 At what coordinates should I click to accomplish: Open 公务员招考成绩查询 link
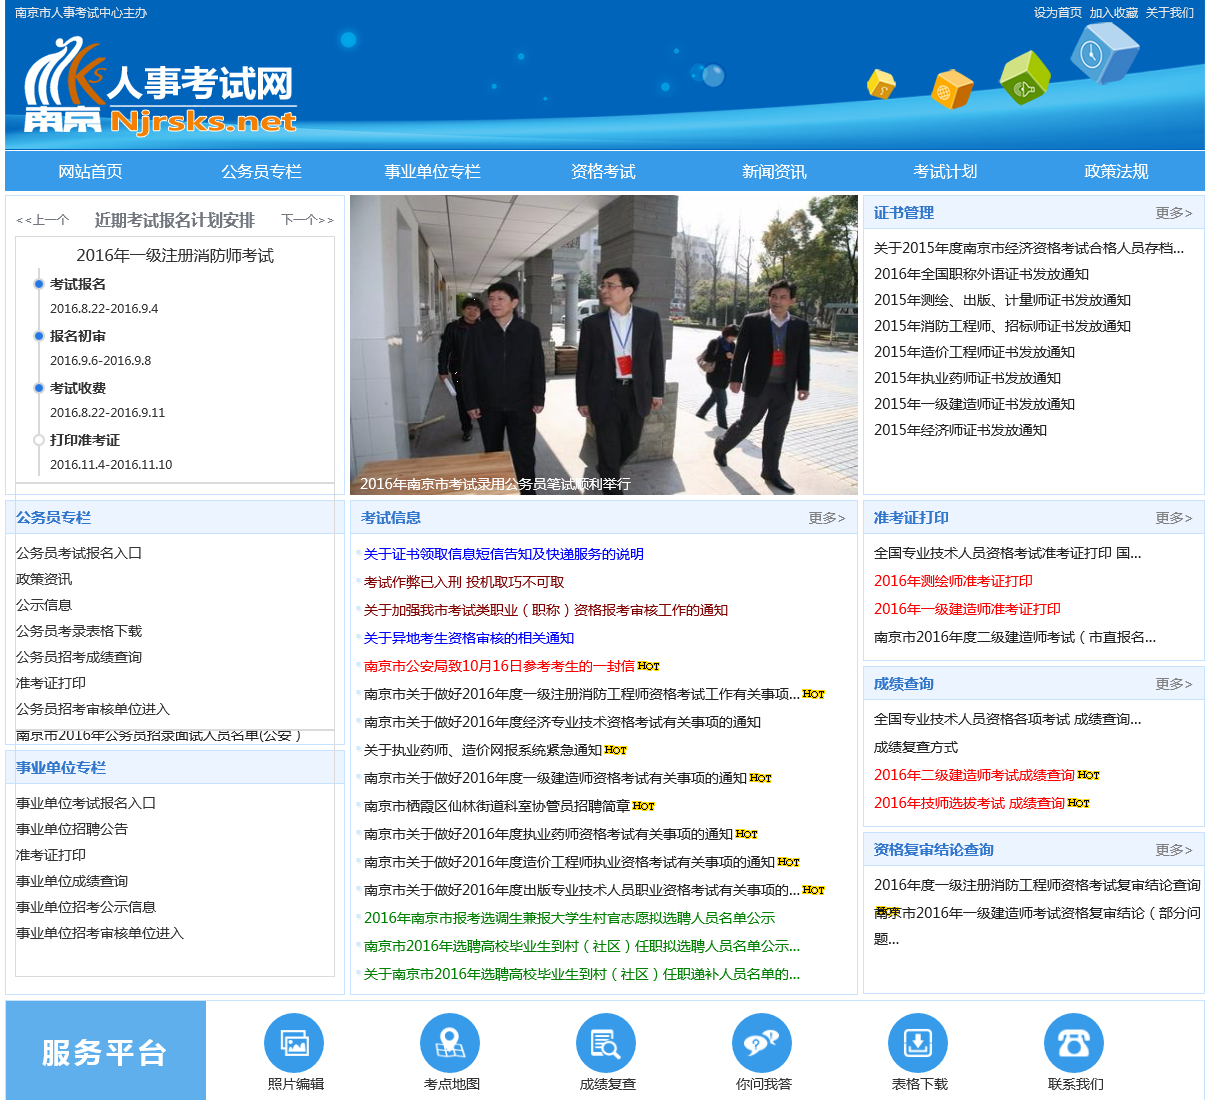click(x=79, y=657)
